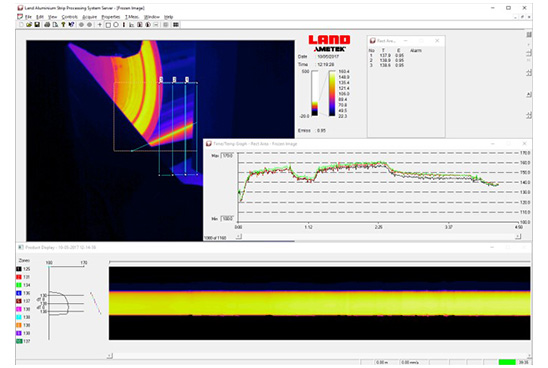548x368 pixels.
Task: Click left scroll arrow below product strip
Action: click(110, 356)
